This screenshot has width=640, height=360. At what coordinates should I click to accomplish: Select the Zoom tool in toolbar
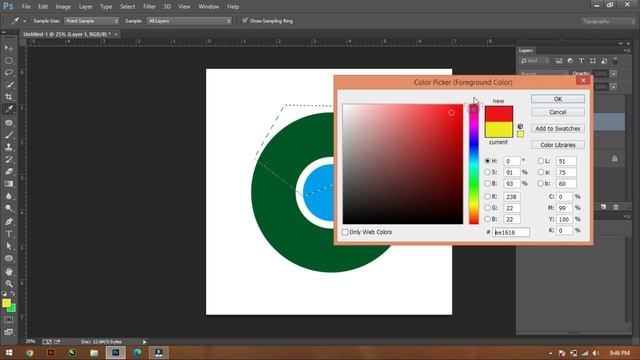(9, 284)
